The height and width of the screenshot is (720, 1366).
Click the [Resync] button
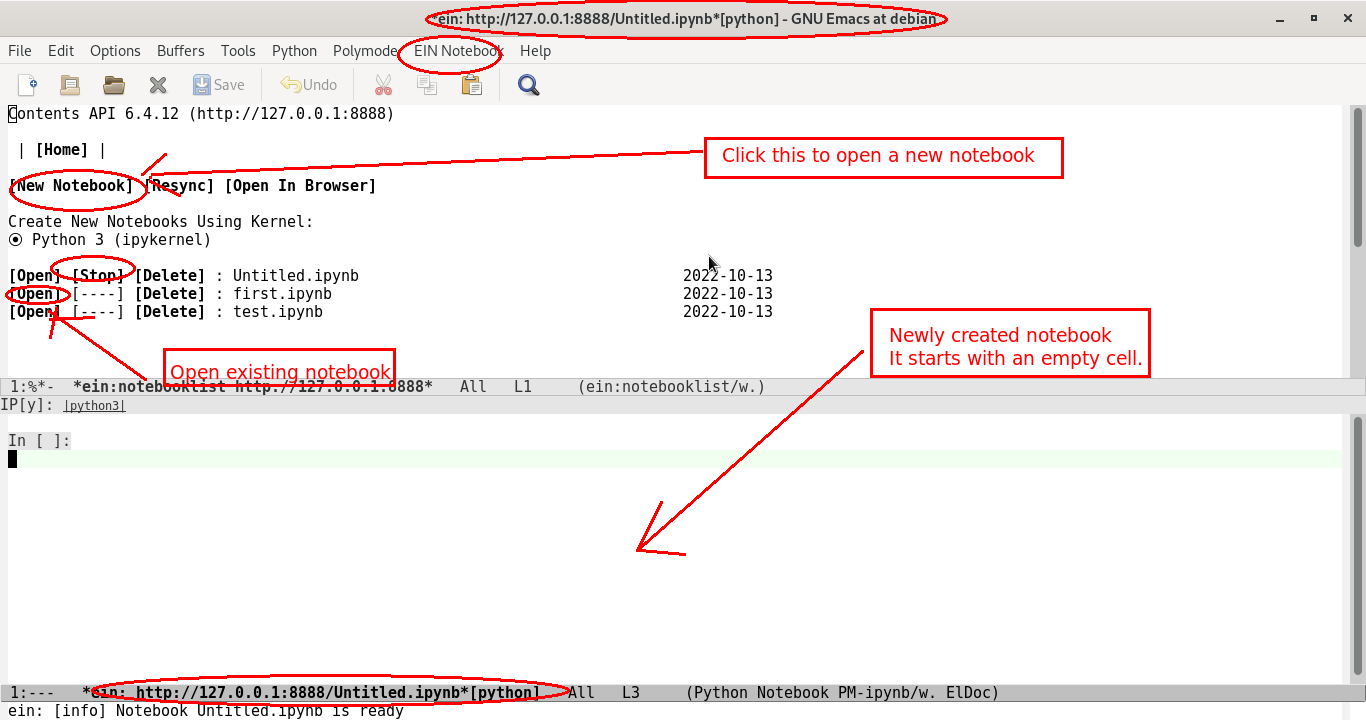point(179,186)
